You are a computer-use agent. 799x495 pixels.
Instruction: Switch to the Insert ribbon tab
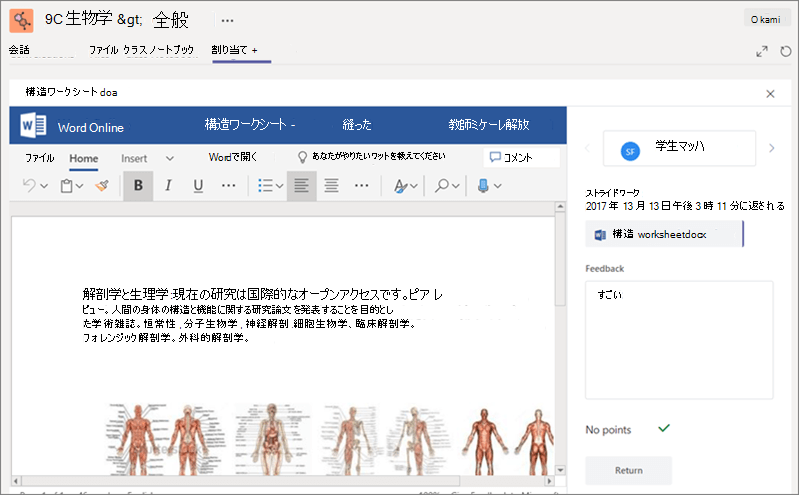click(x=134, y=159)
